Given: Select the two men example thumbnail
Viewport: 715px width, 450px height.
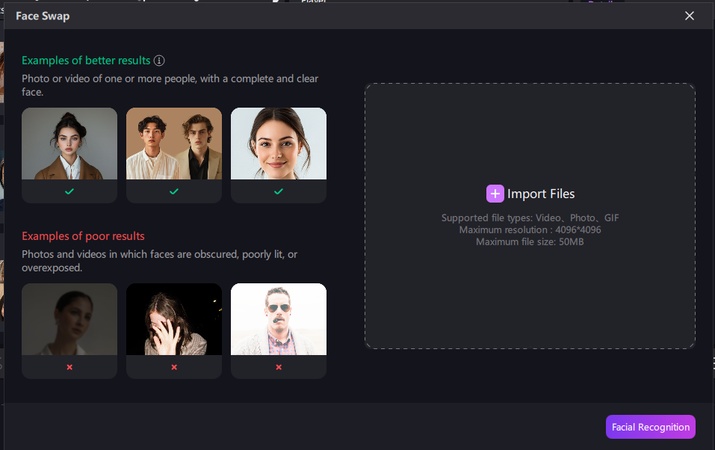Looking at the screenshot, I should [174, 143].
